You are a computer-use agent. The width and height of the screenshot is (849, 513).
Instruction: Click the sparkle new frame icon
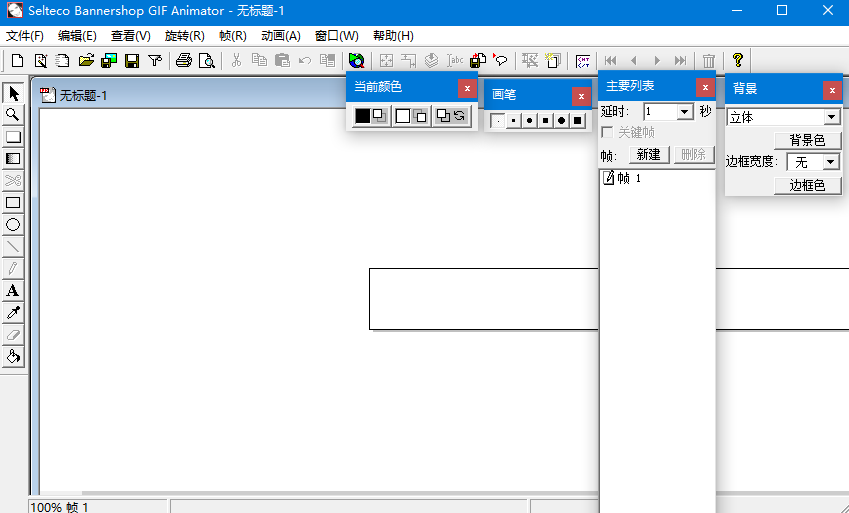[x=553, y=60]
